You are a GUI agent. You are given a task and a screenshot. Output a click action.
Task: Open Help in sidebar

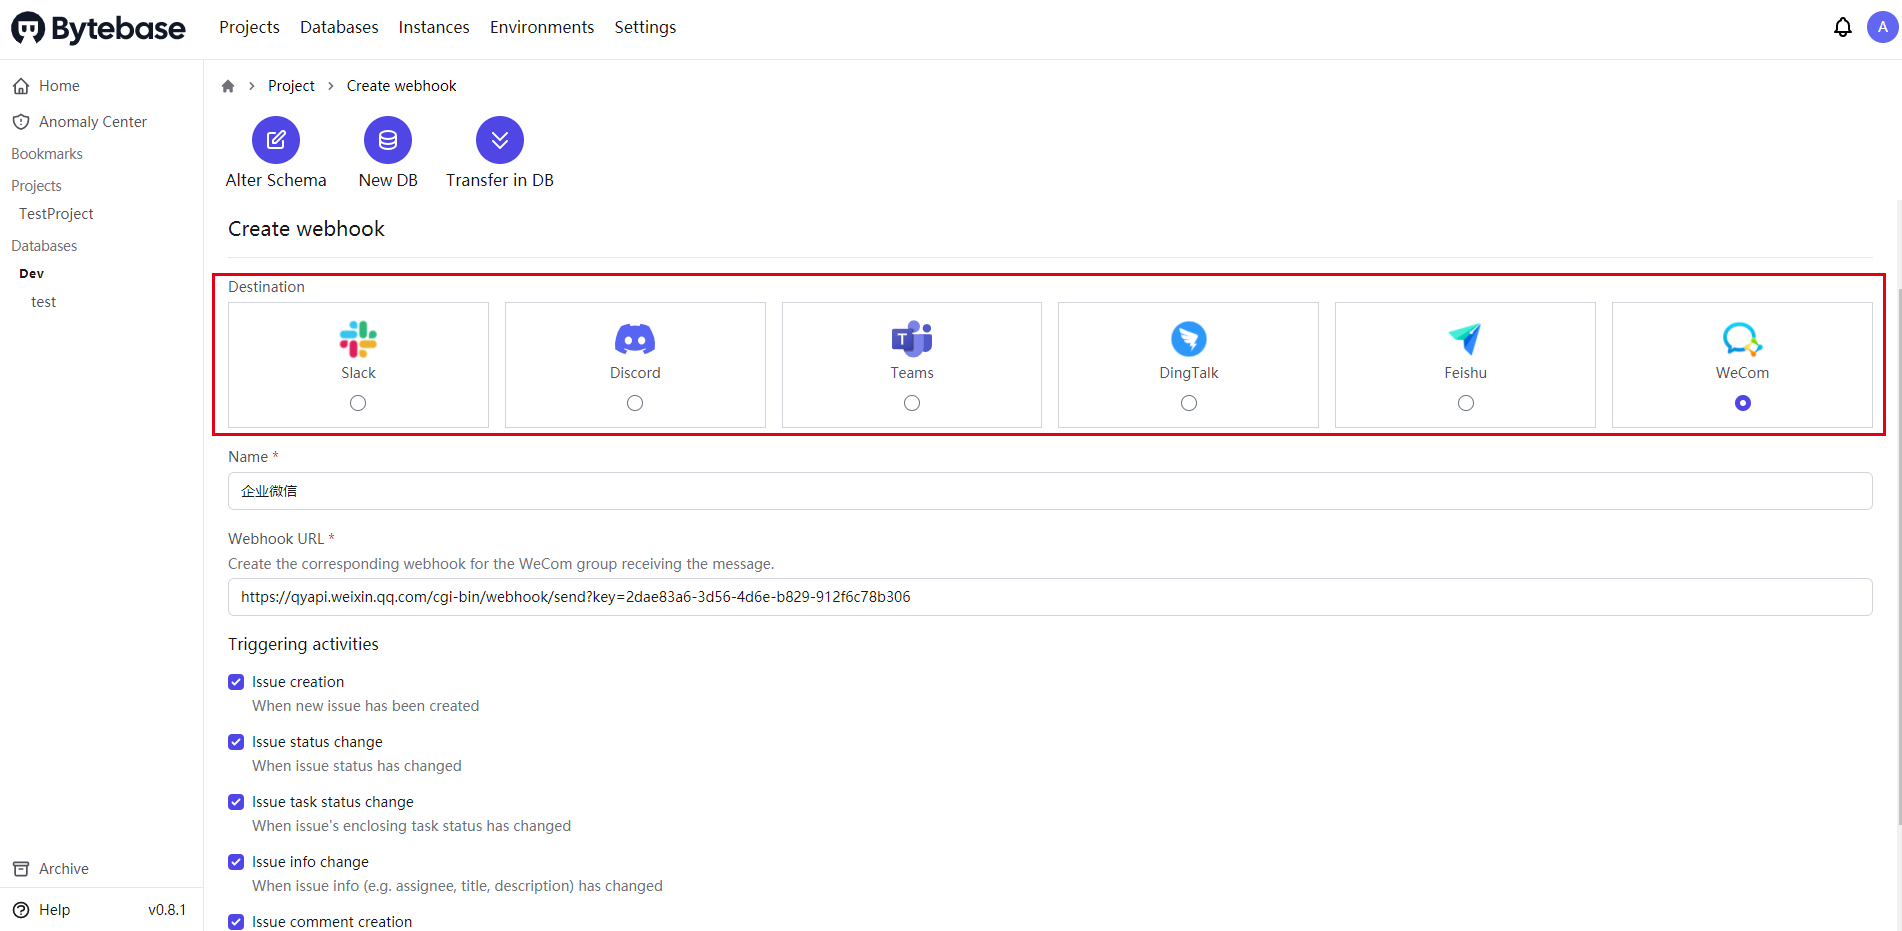coord(54,910)
